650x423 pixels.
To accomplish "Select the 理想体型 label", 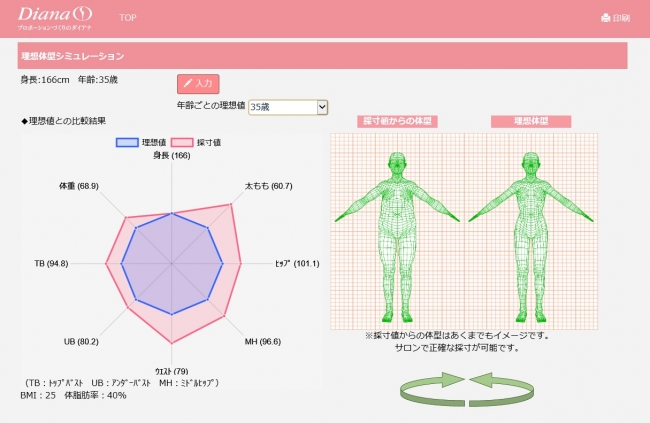I will coord(531,121).
